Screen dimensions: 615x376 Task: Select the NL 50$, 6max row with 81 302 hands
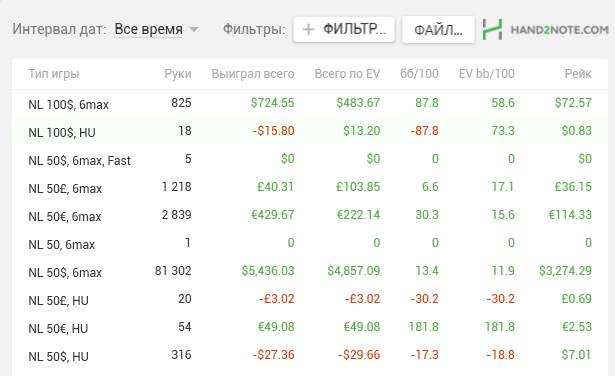[x=310, y=271]
